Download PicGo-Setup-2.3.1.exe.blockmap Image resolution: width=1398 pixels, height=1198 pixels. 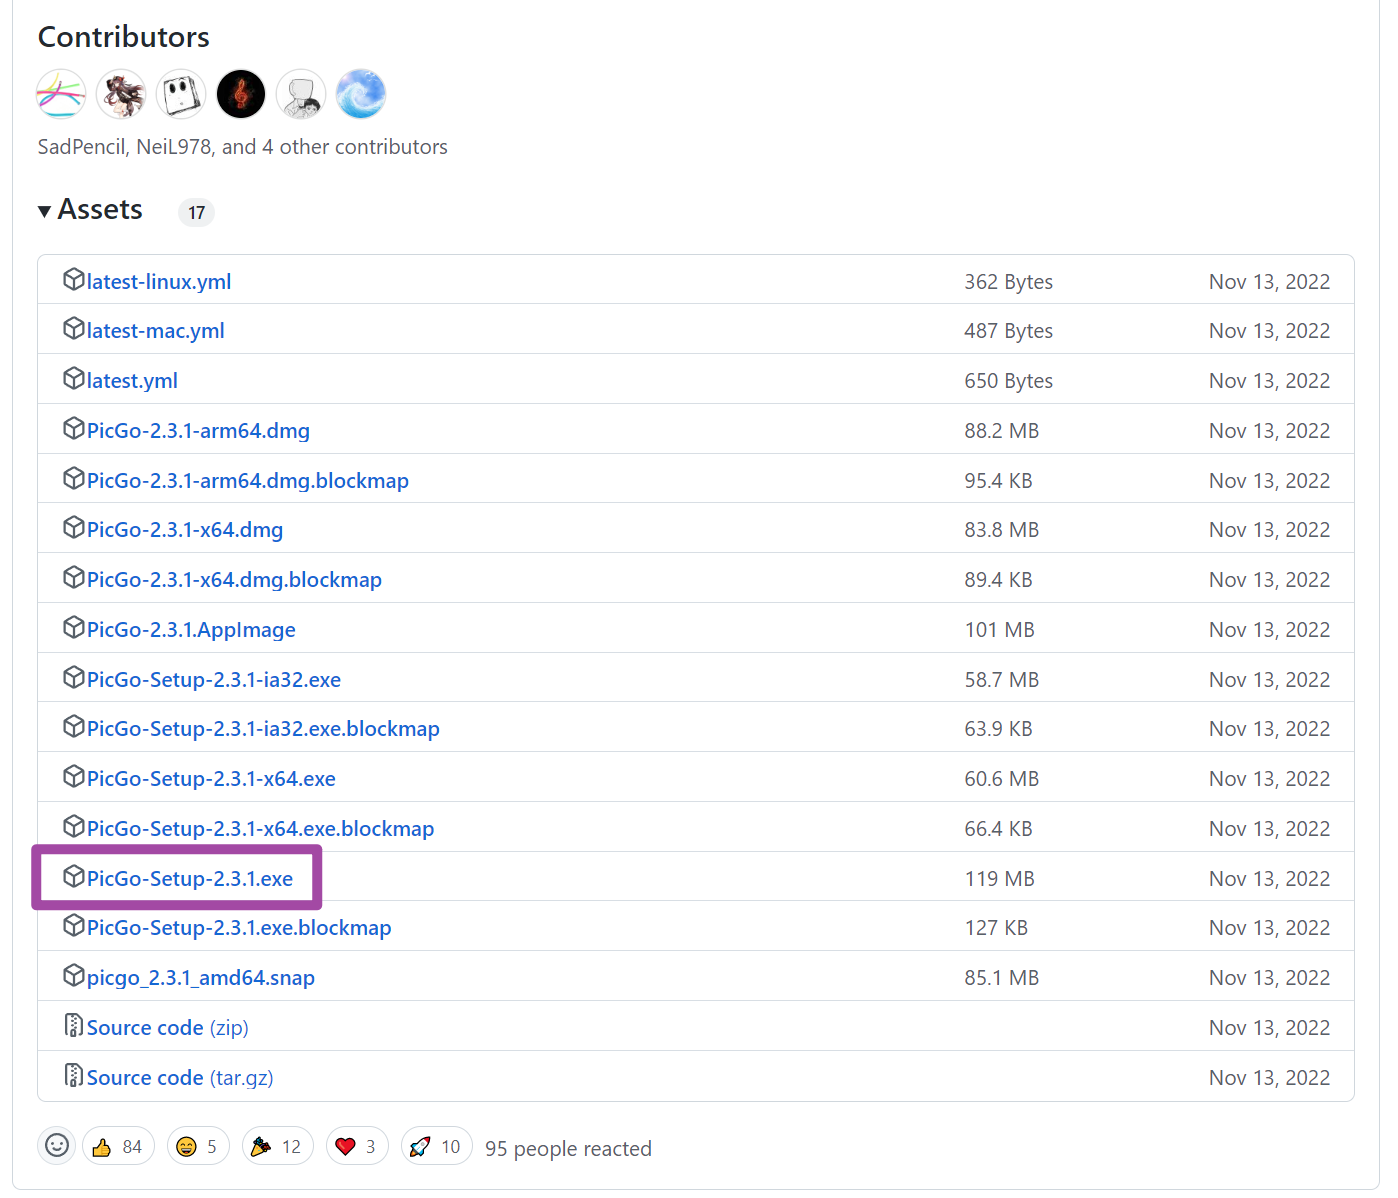(239, 928)
